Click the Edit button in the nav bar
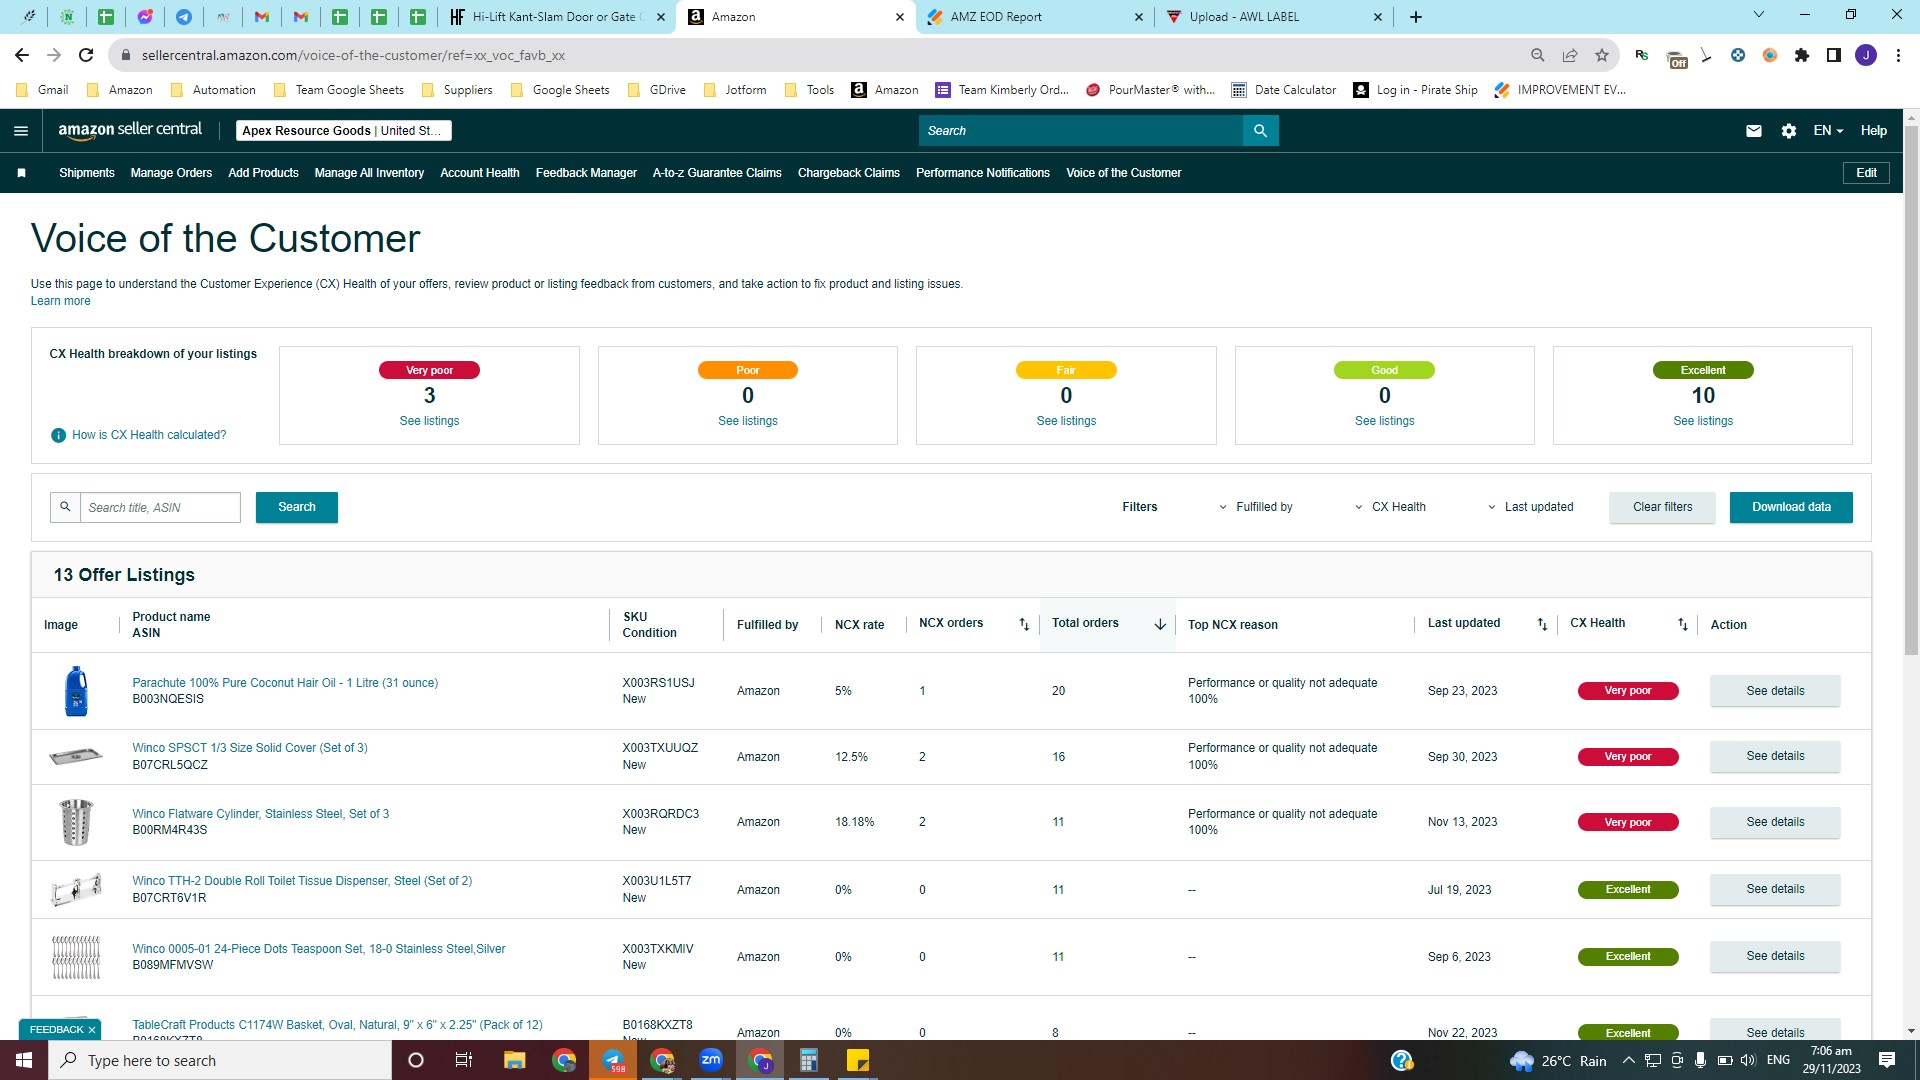 [x=1866, y=173]
